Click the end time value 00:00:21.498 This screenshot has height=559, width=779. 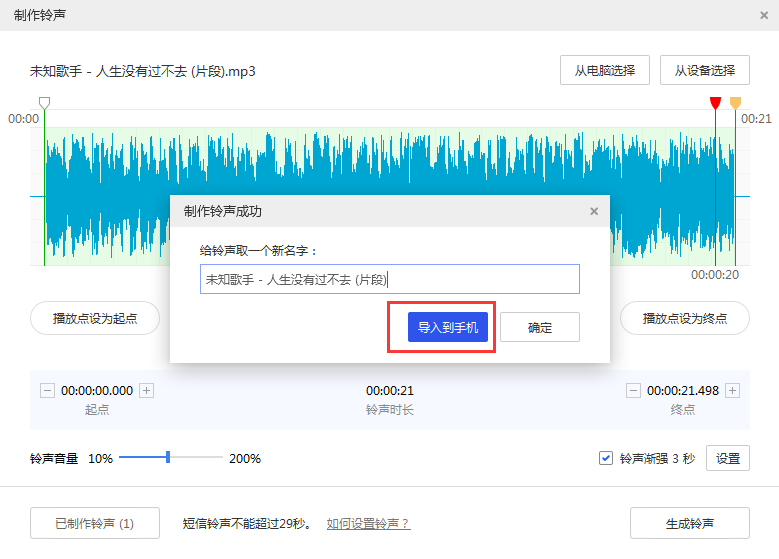pos(683,391)
